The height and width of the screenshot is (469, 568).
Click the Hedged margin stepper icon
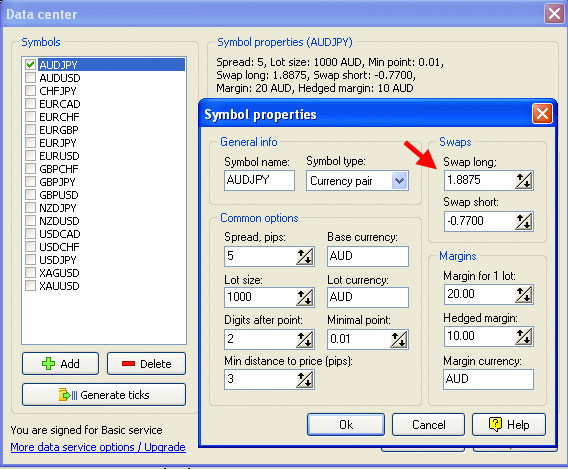tap(524, 336)
